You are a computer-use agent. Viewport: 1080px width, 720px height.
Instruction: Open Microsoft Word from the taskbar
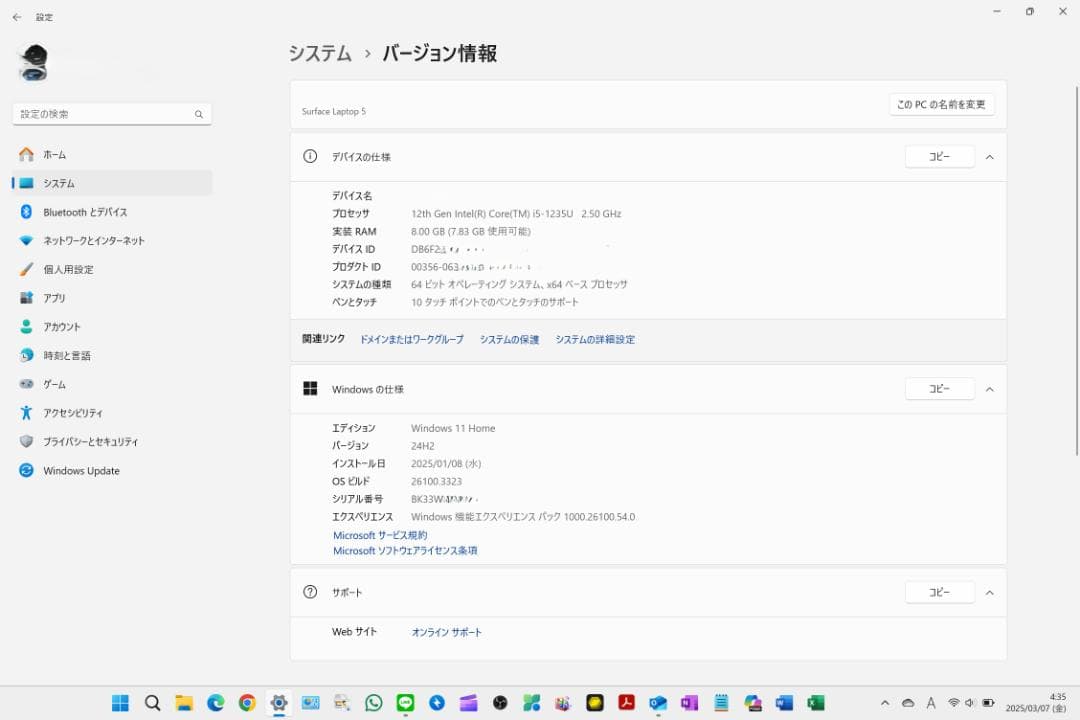(x=782, y=704)
